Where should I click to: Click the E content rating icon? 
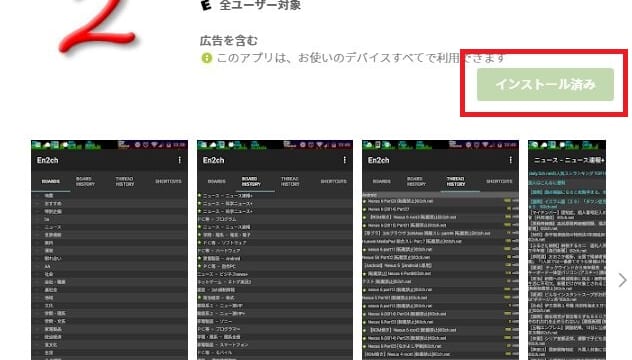point(206,5)
